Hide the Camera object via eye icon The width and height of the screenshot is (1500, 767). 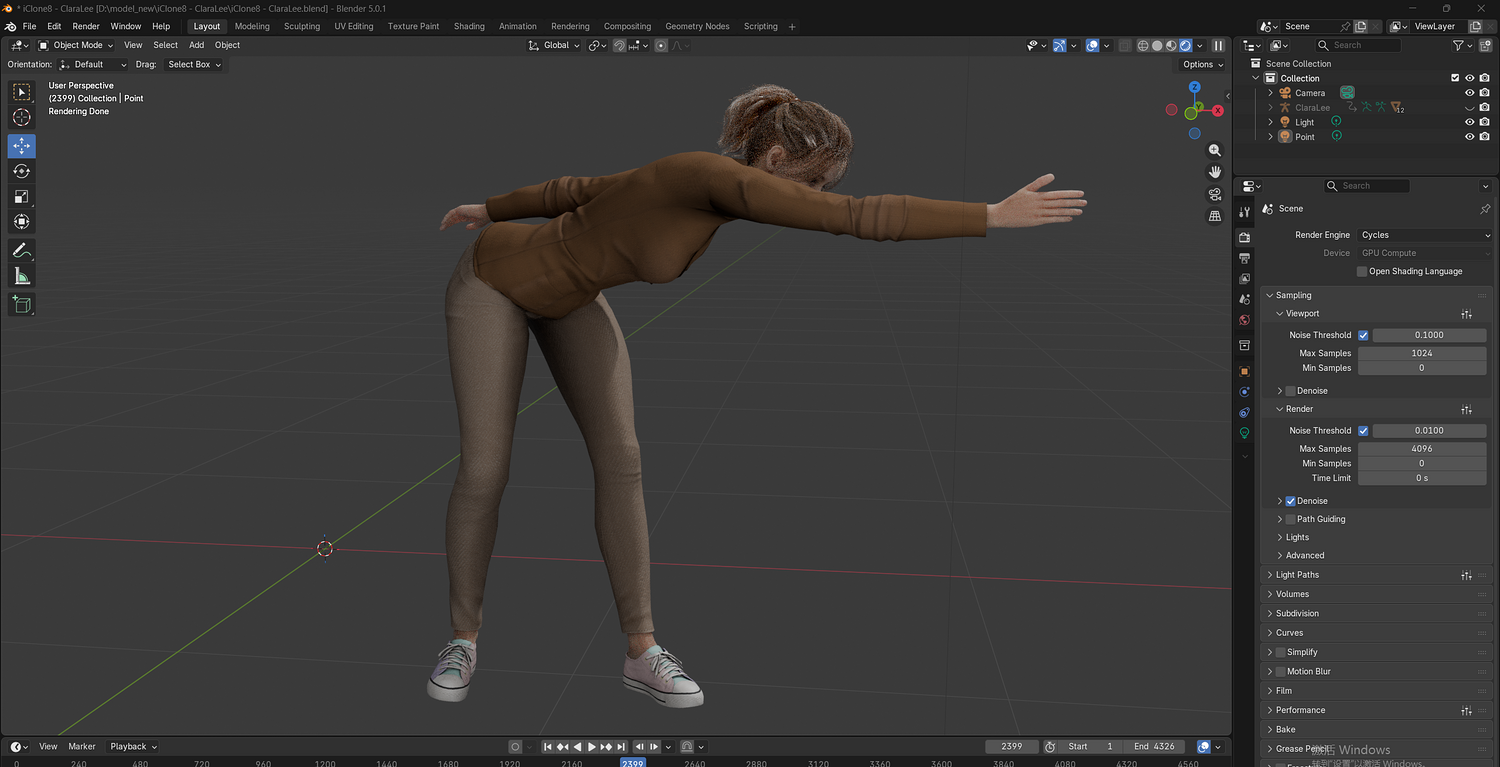click(1470, 93)
